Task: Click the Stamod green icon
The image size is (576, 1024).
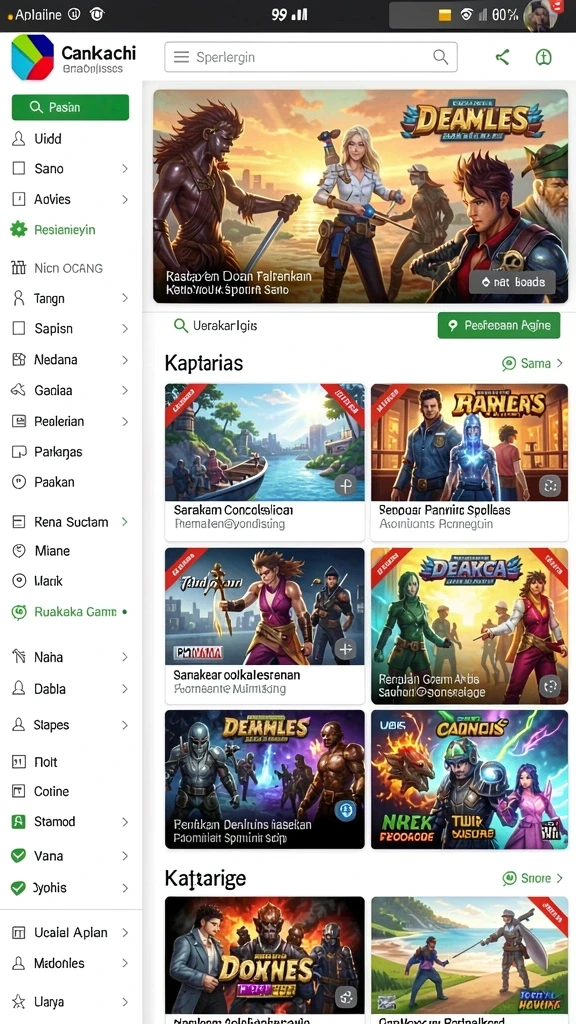Action: coord(19,822)
